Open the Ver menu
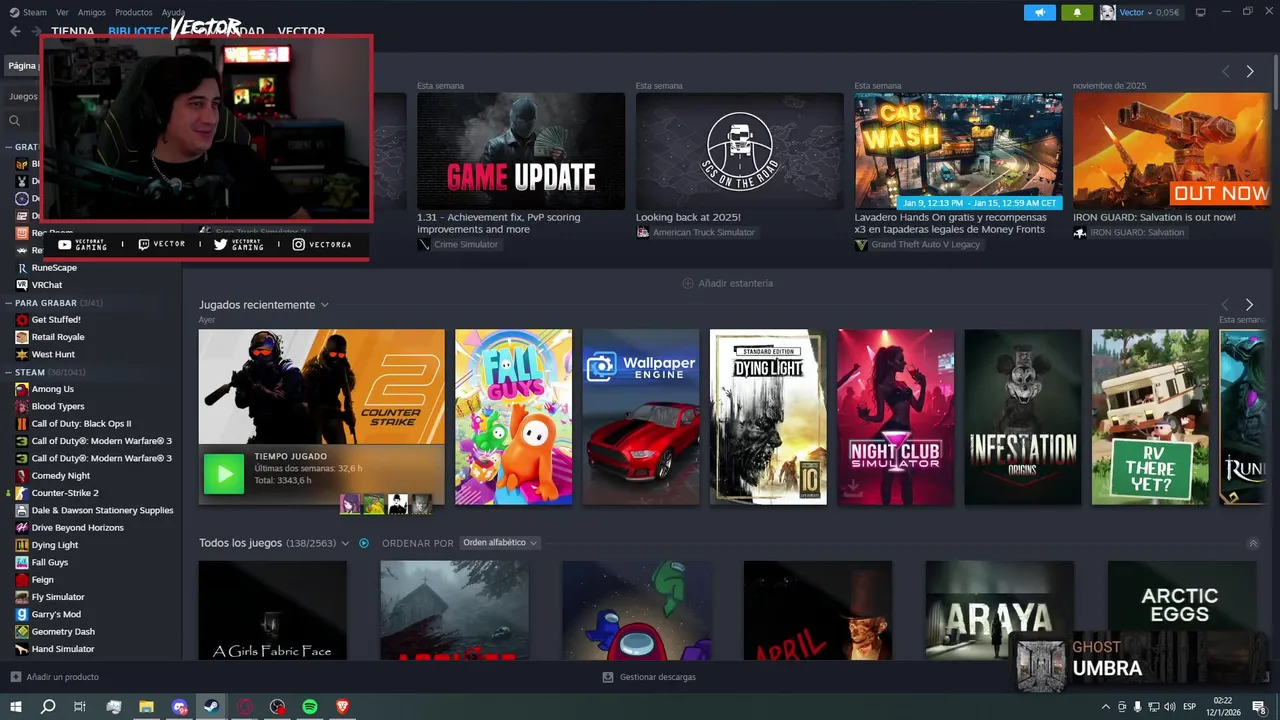Screen dimensions: 1280x720 [x=63, y=12]
